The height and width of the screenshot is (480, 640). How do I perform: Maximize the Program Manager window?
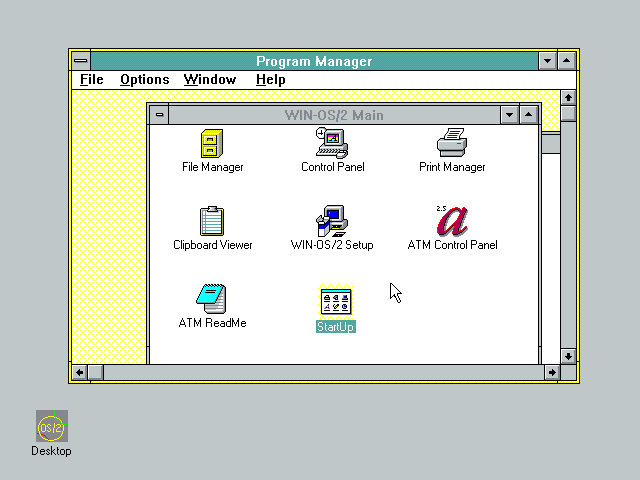pos(567,61)
